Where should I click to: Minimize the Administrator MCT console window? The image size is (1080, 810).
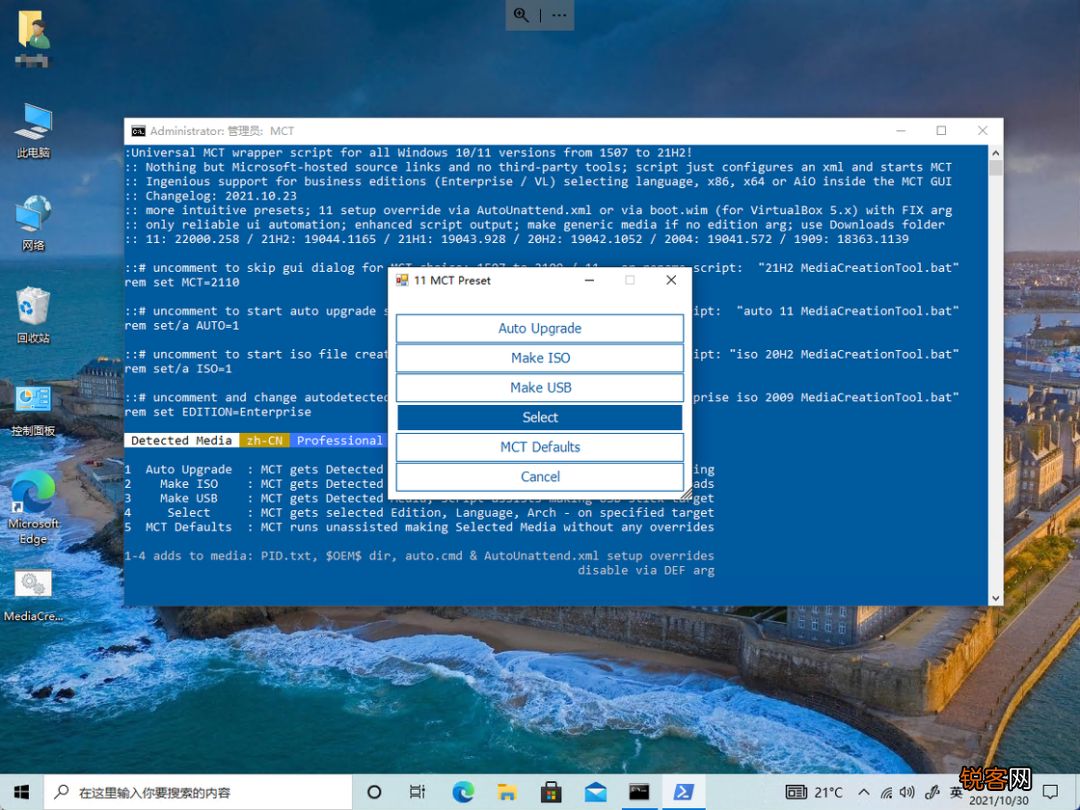(x=900, y=131)
